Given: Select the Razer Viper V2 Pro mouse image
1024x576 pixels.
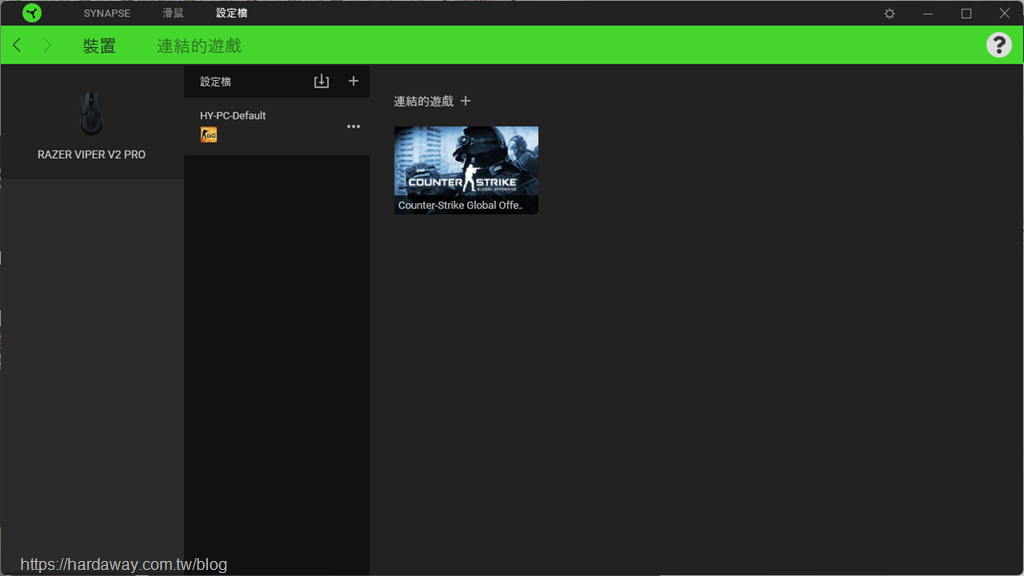Looking at the screenshot, I should (91, 114).
